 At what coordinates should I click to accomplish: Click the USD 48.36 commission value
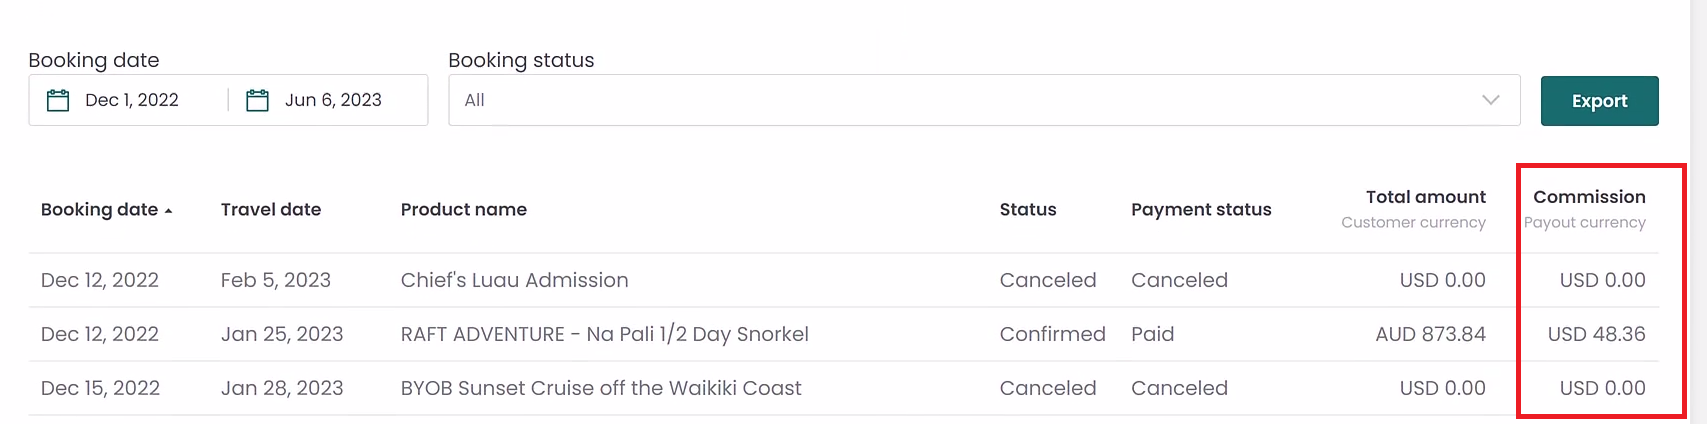click(x=1596, y=334)
